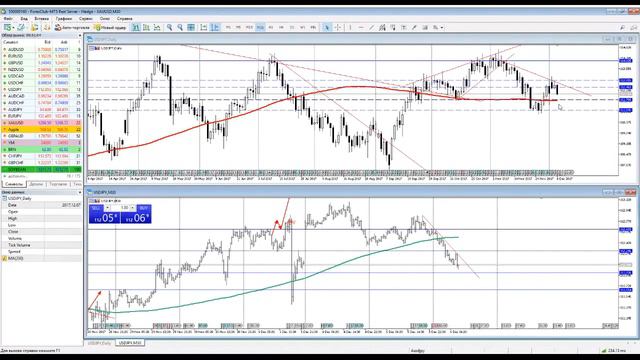This screenshot has height=360, width=640.
Task: Toggle the auto scroll chart icon
Action: tap(204, 27)
